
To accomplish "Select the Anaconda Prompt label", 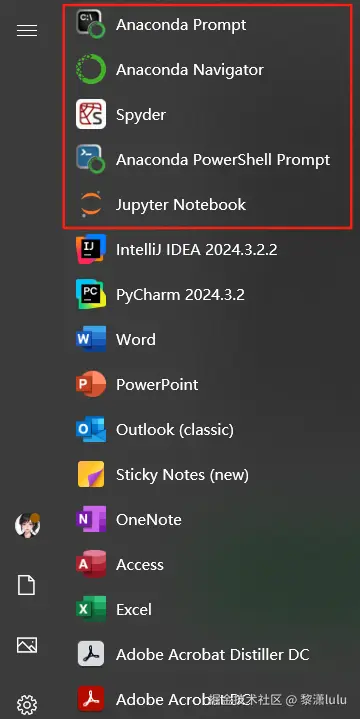I will pos(181,24).
